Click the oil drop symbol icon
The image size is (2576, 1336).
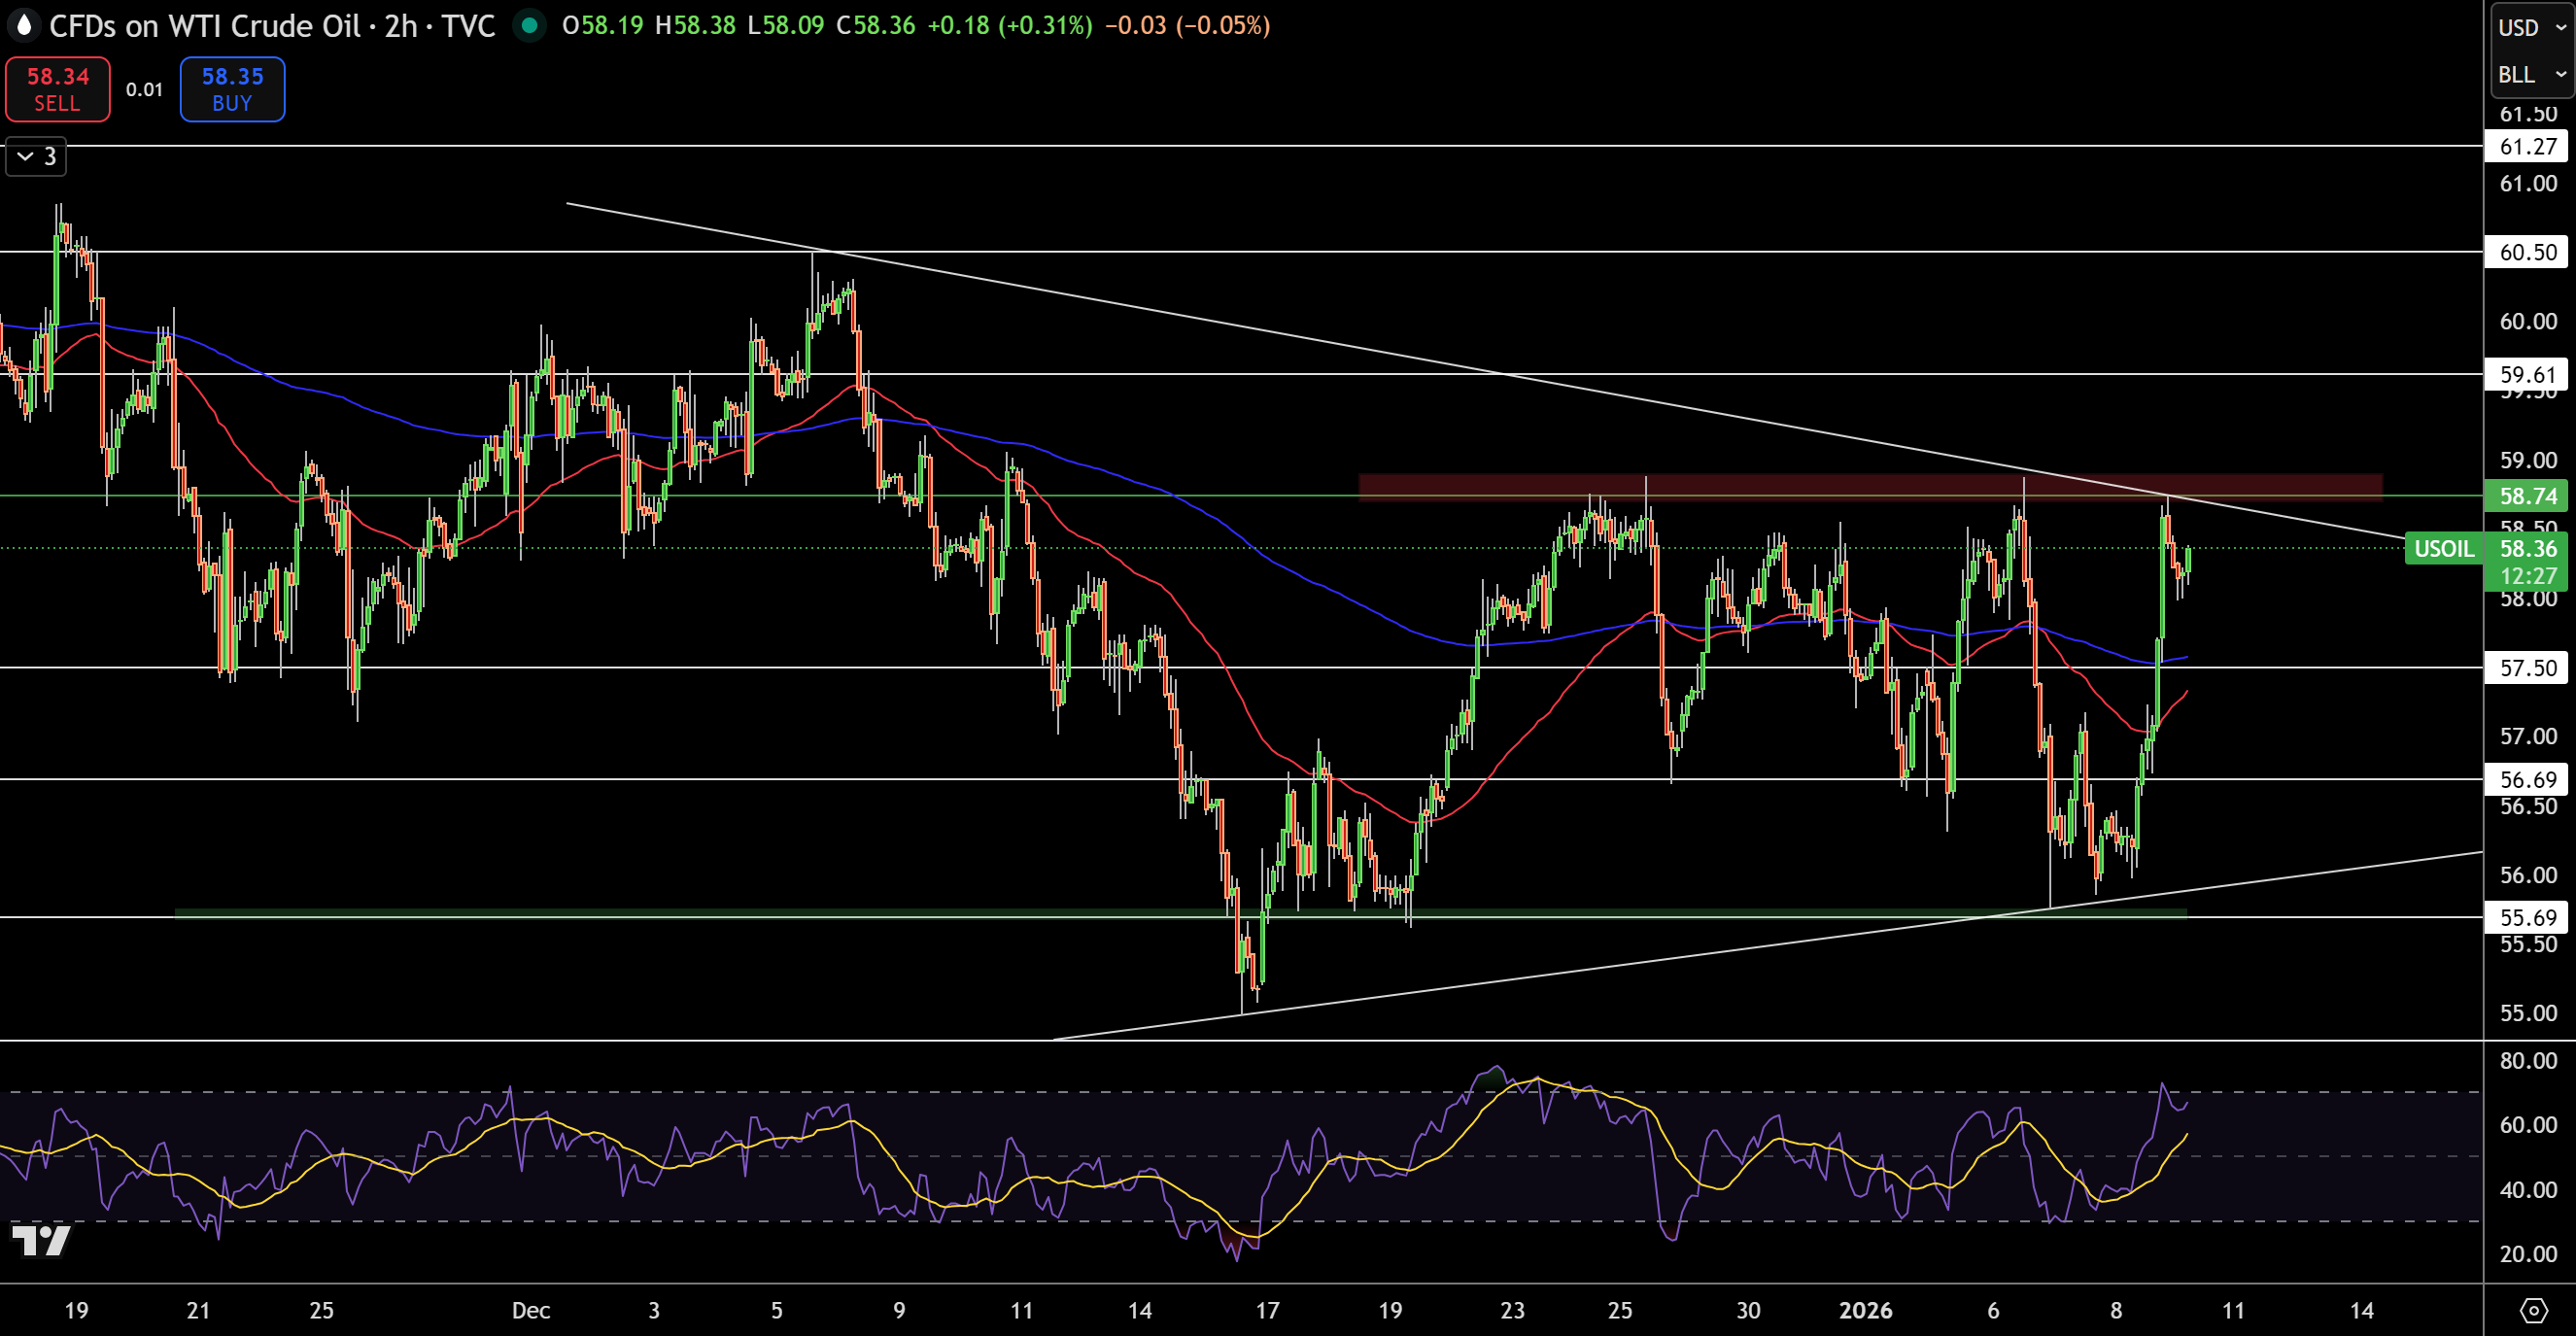23,25
